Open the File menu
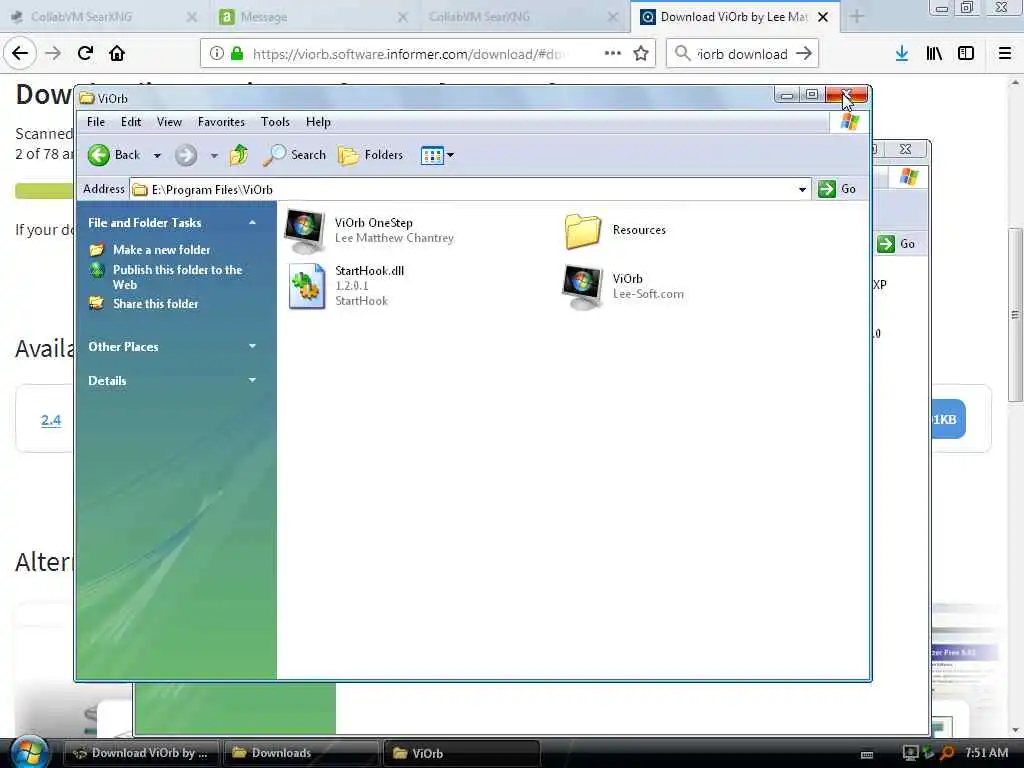 [96, 122]
